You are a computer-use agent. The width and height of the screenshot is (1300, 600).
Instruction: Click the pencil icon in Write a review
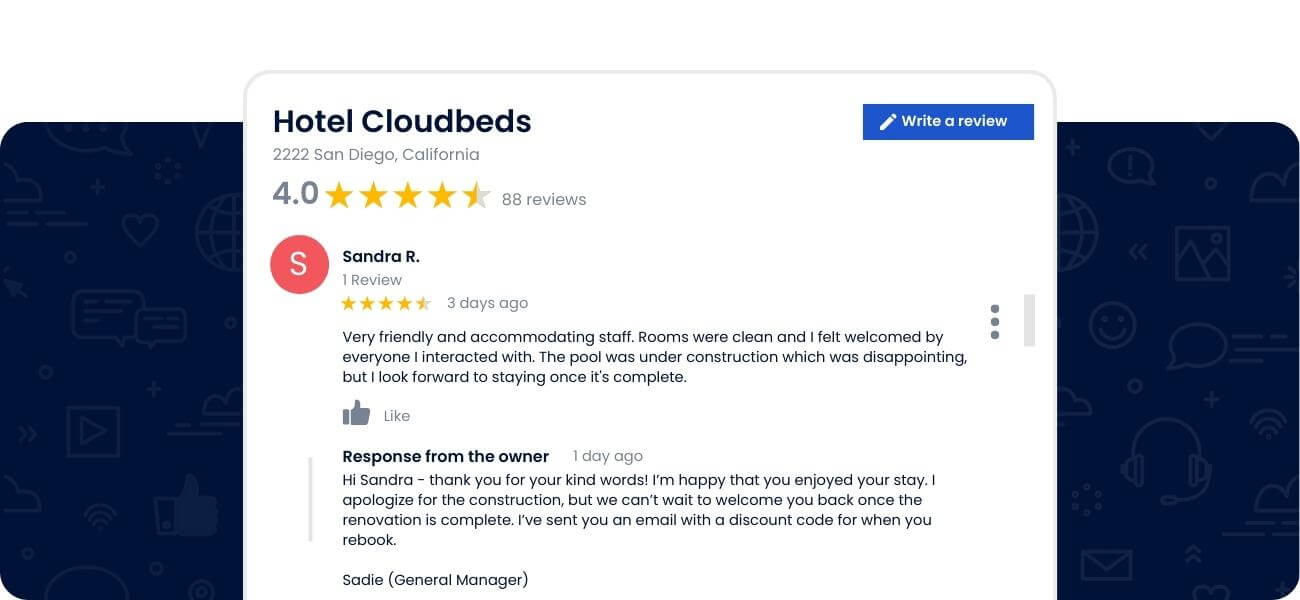(887, 122)
